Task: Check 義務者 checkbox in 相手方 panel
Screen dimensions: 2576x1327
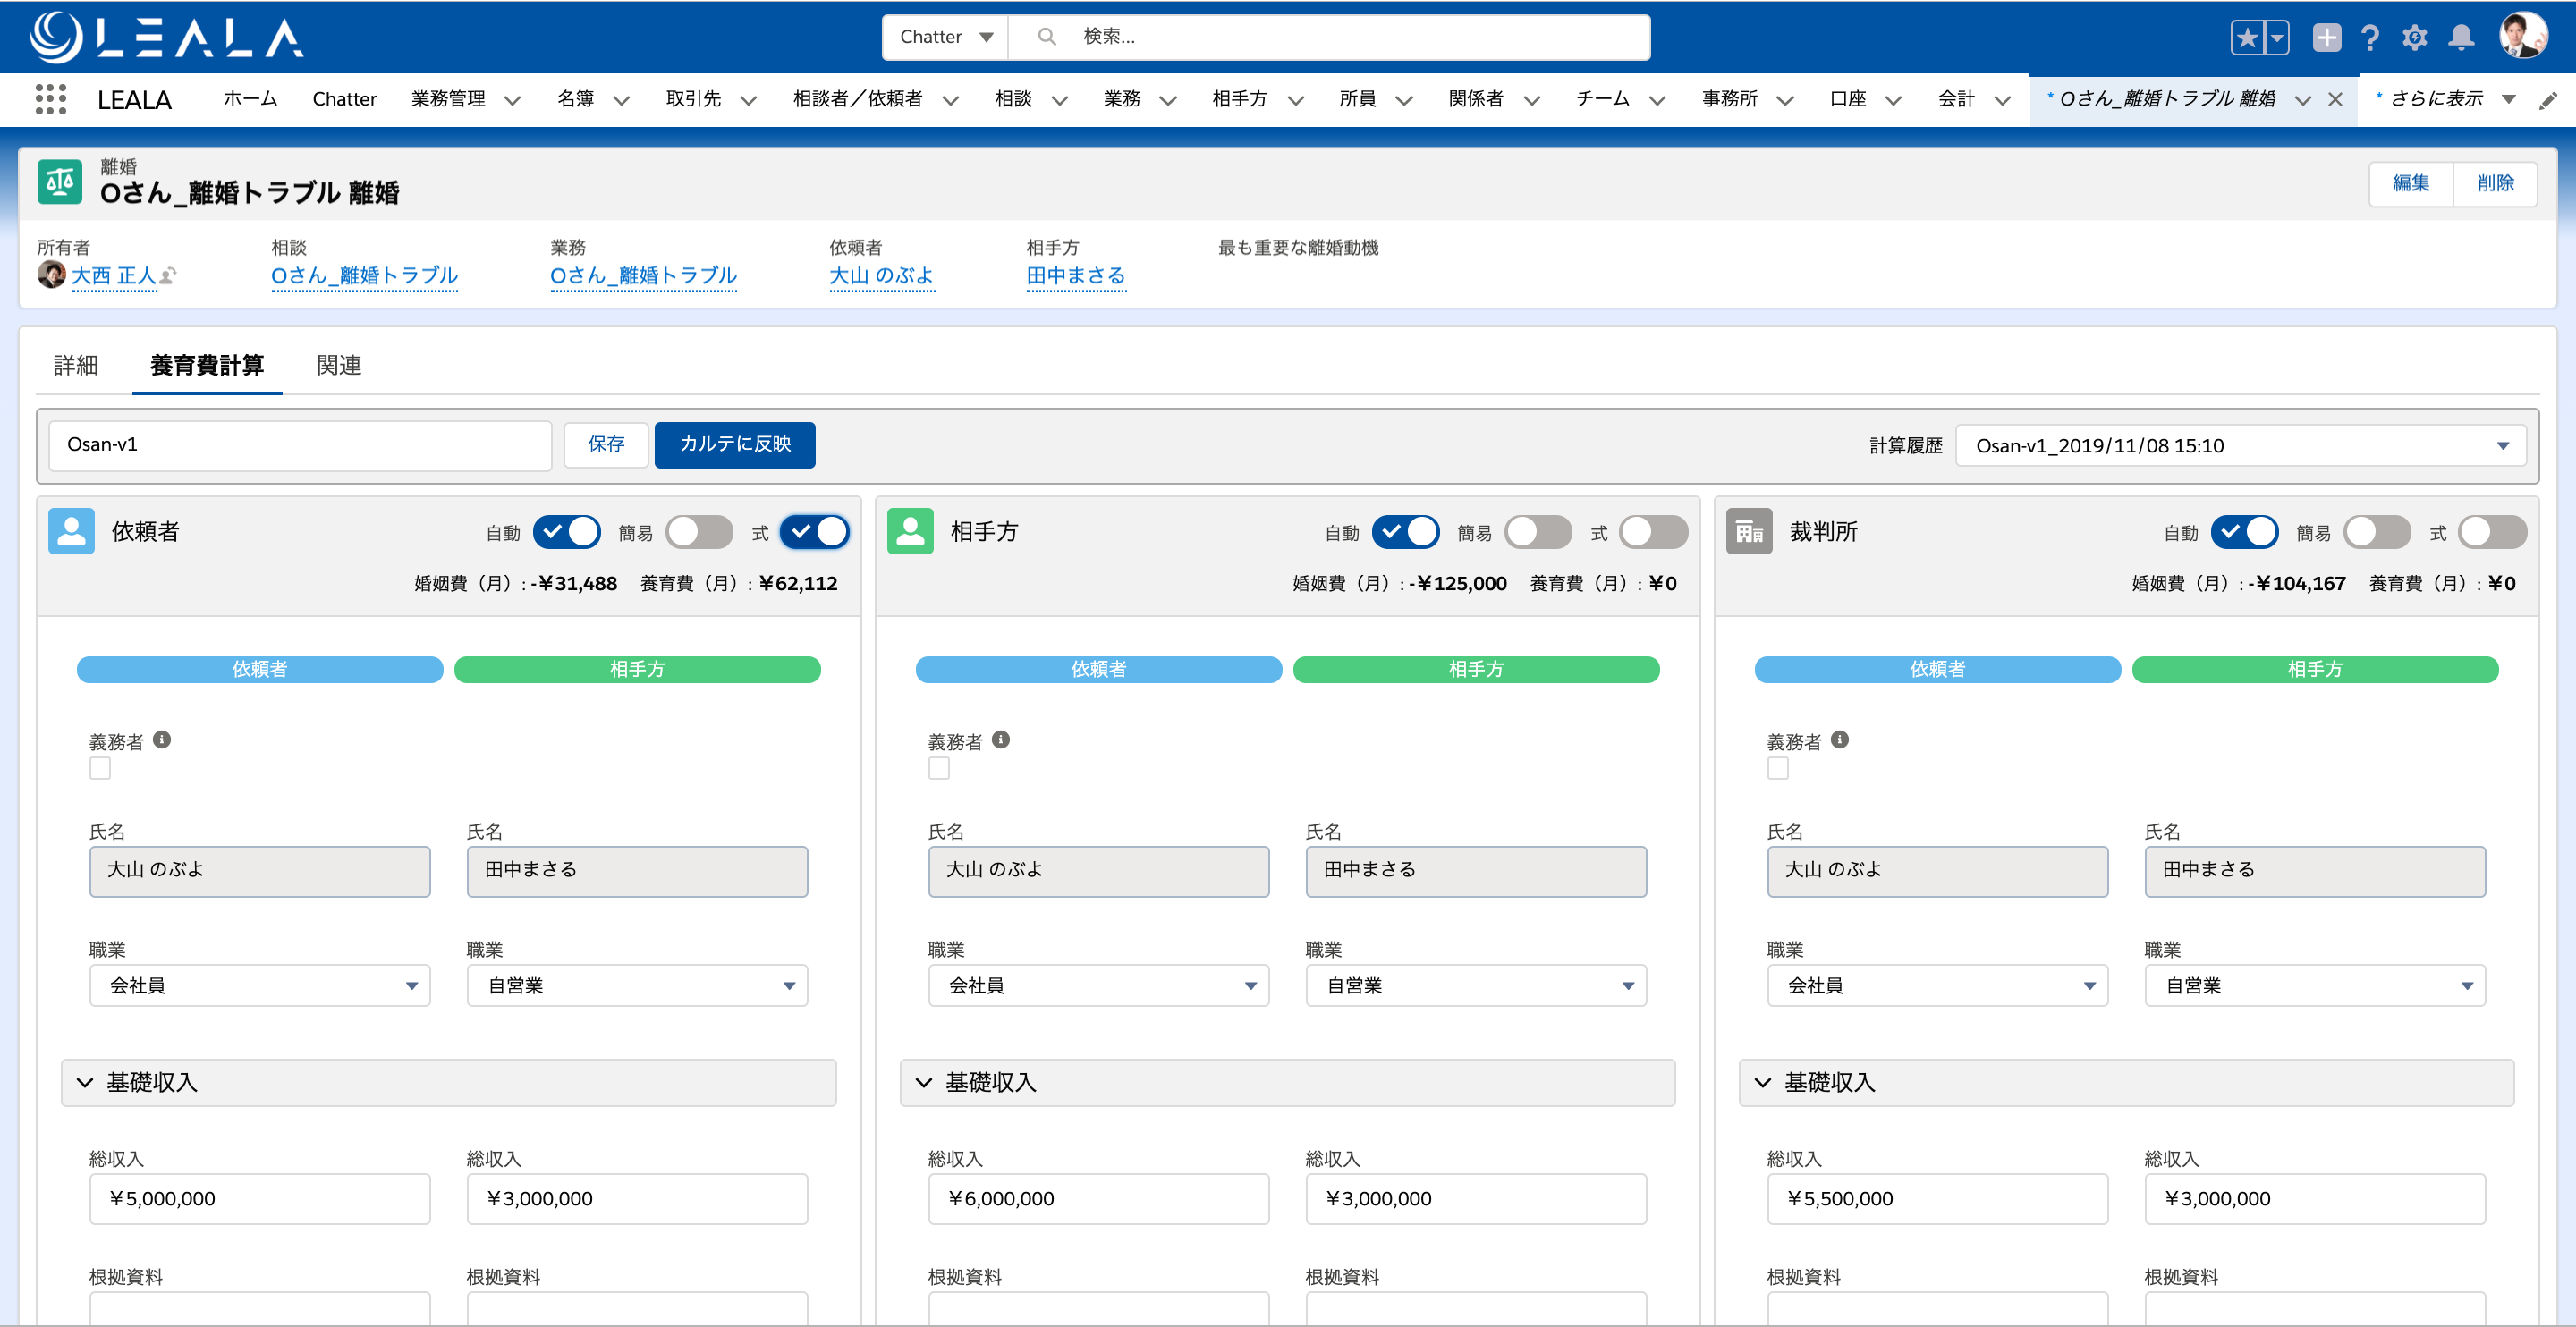Action: [939, 768]
